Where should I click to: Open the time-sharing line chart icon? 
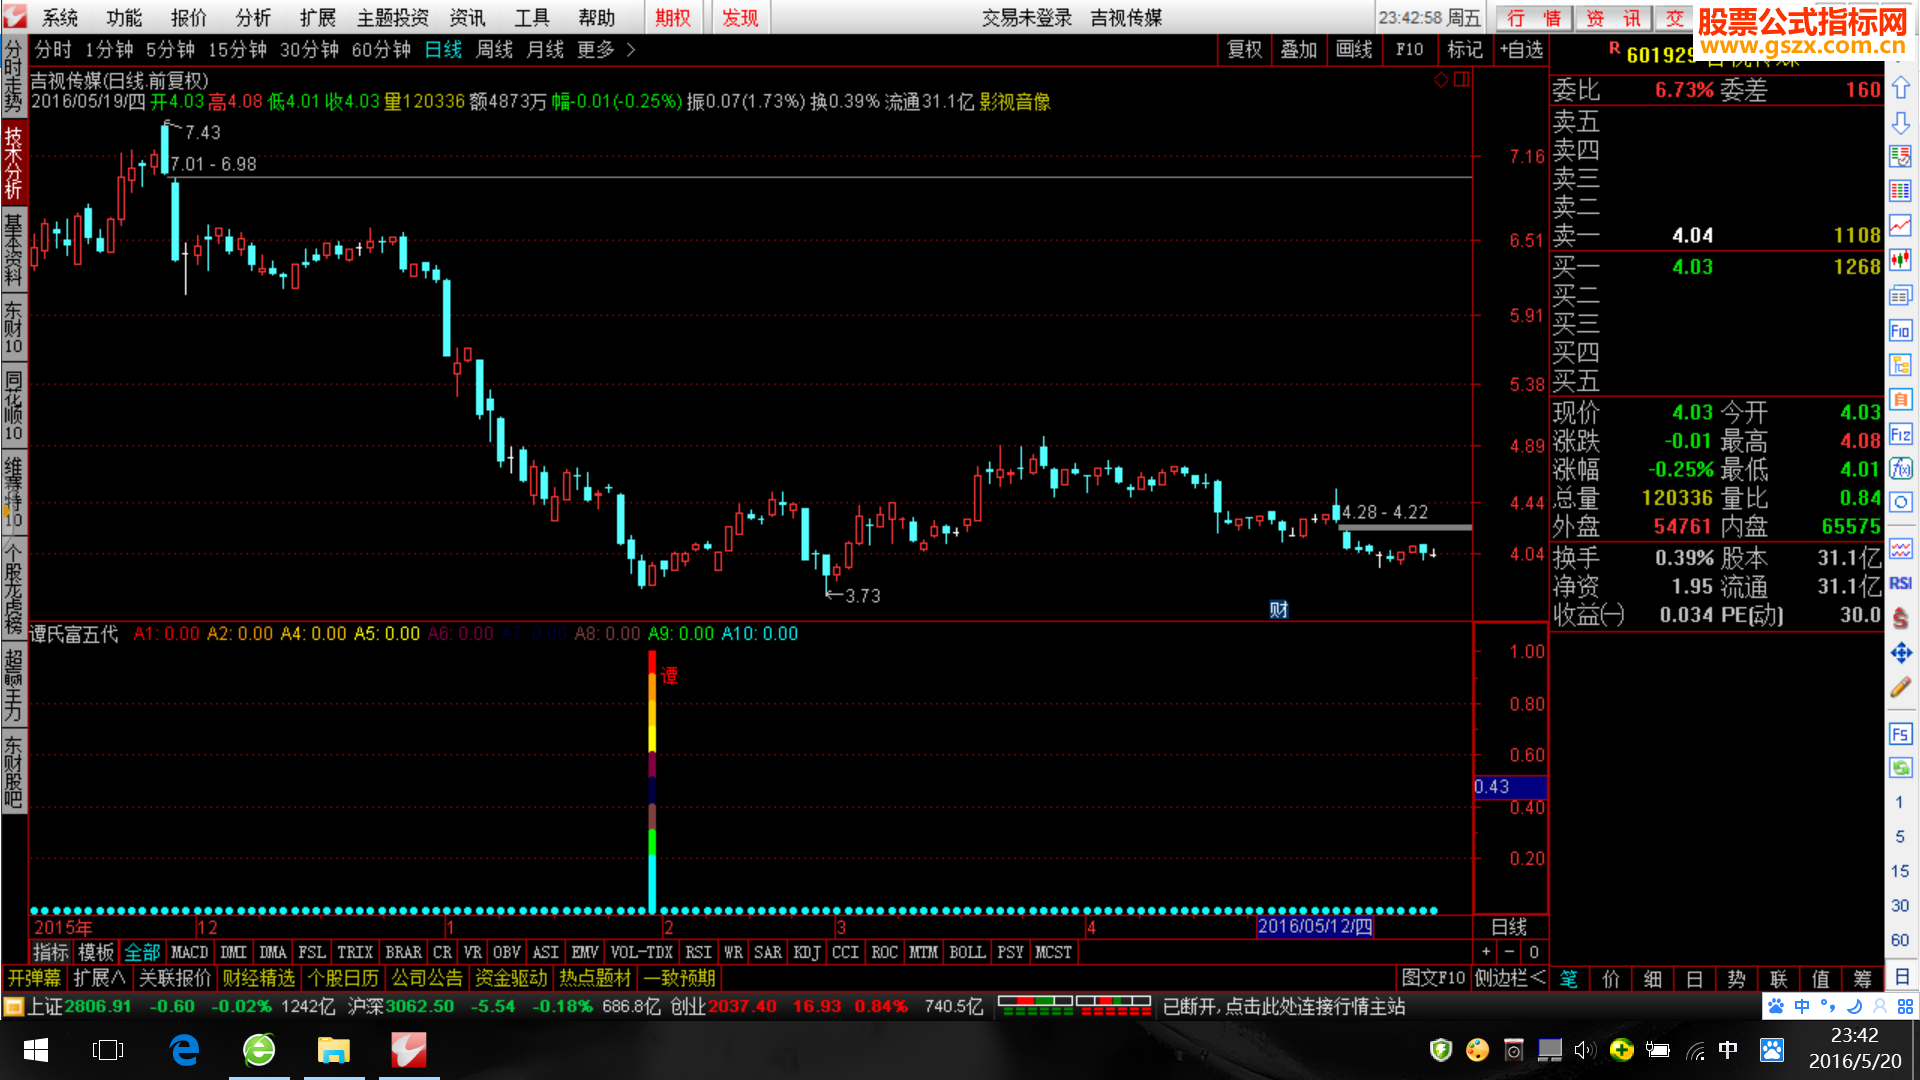(1900, 226)
